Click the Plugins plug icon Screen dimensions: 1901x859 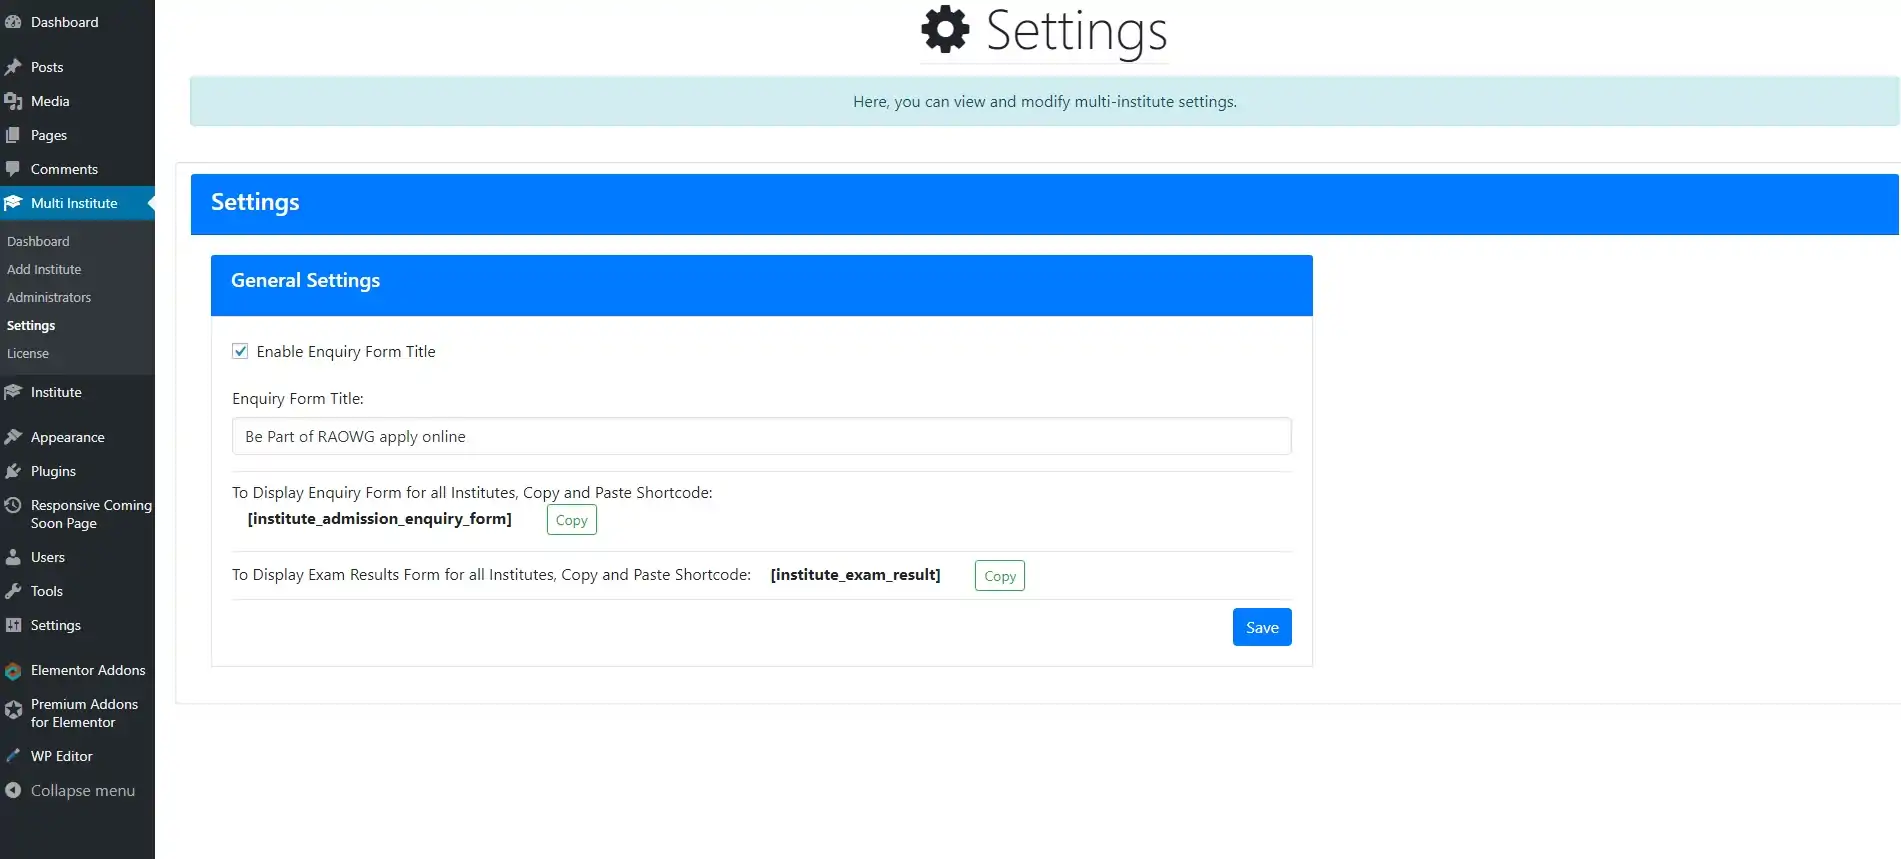point(13,471)
